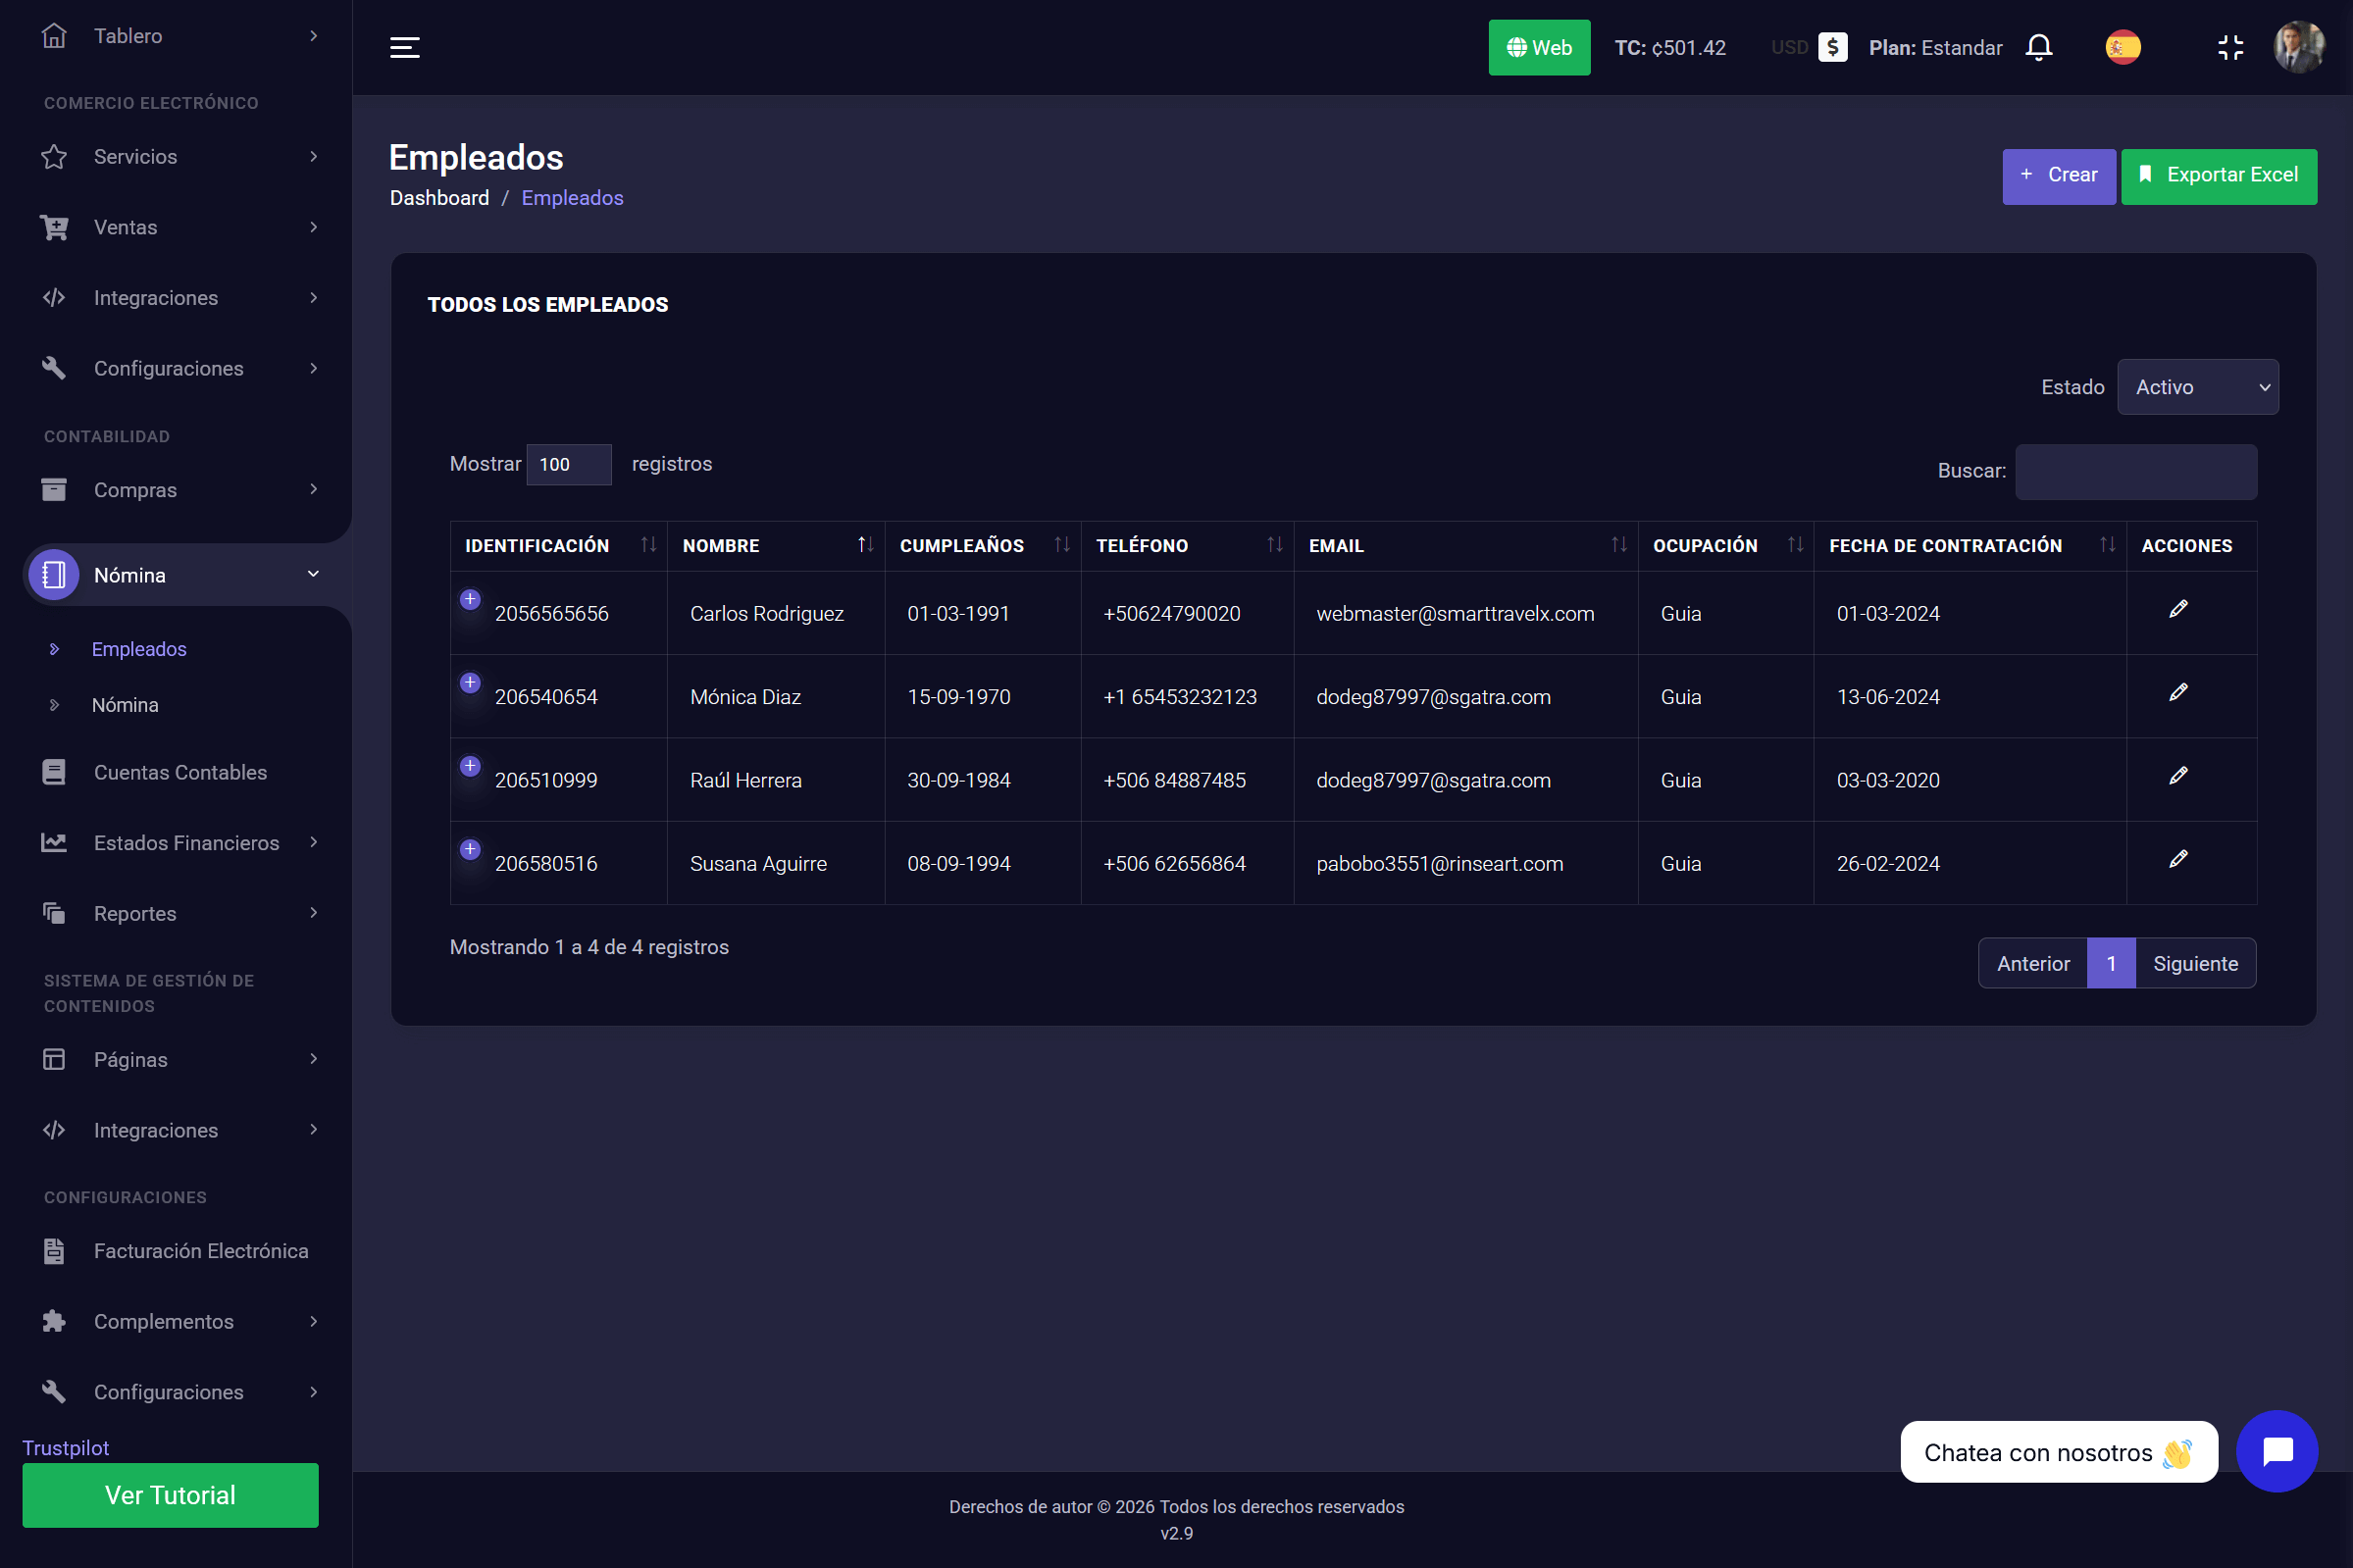Toggle plus icon for ID 2056565656
Viewport: 2353px width, 1568px height.
point(470,599)
